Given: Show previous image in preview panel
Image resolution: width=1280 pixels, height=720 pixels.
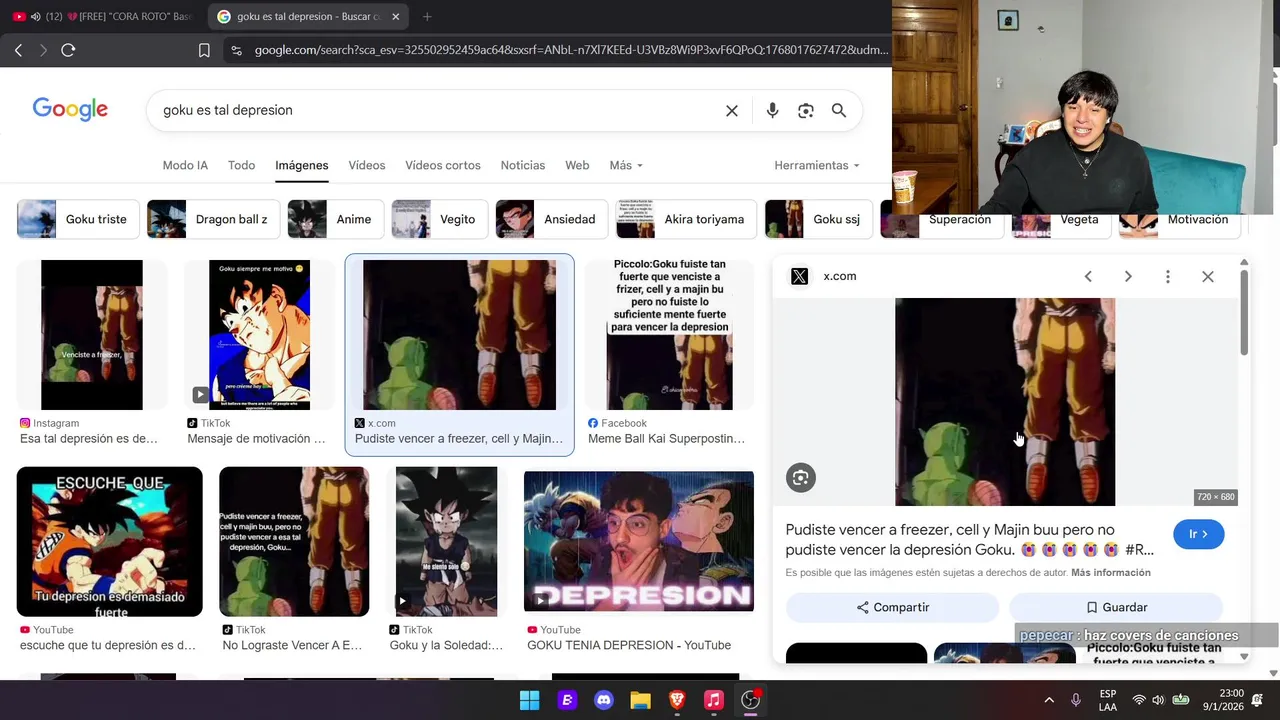Looking at the screenshot, I should (1088, 277).
